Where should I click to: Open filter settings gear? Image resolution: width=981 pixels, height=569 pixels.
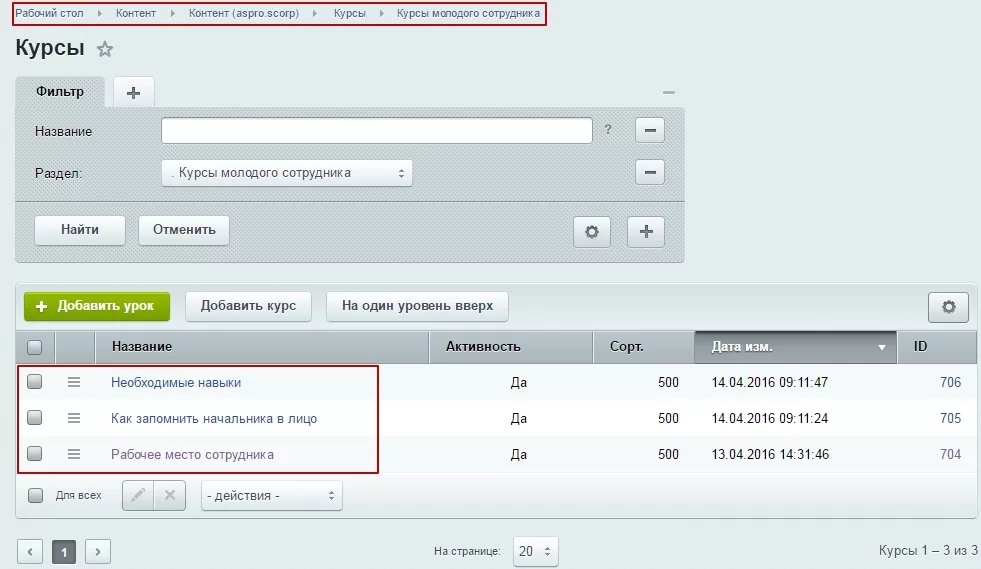(x=592, y=232)
